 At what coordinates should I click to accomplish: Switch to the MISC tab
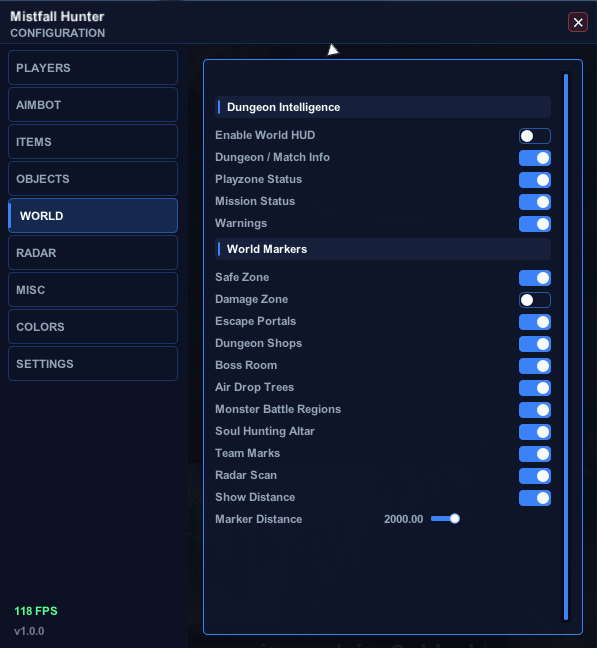pos(93,290)
